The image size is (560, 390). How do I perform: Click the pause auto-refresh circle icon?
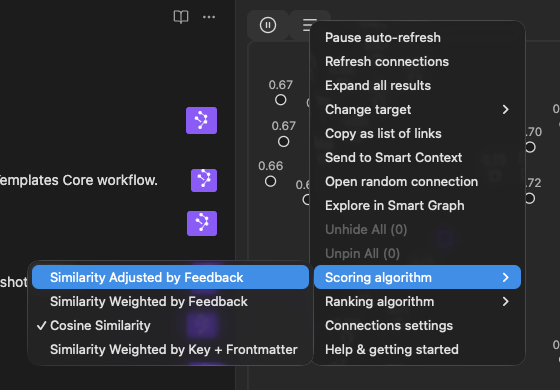[268, 25]
